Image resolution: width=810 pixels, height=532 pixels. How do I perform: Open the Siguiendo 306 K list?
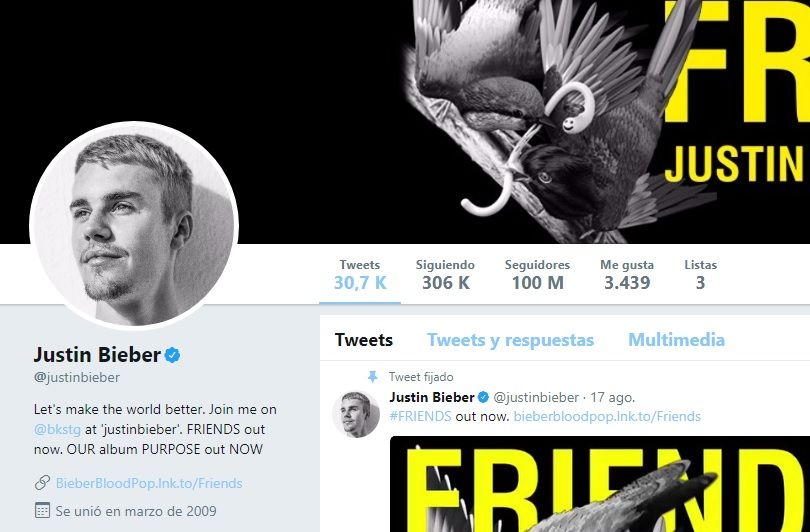445,275
